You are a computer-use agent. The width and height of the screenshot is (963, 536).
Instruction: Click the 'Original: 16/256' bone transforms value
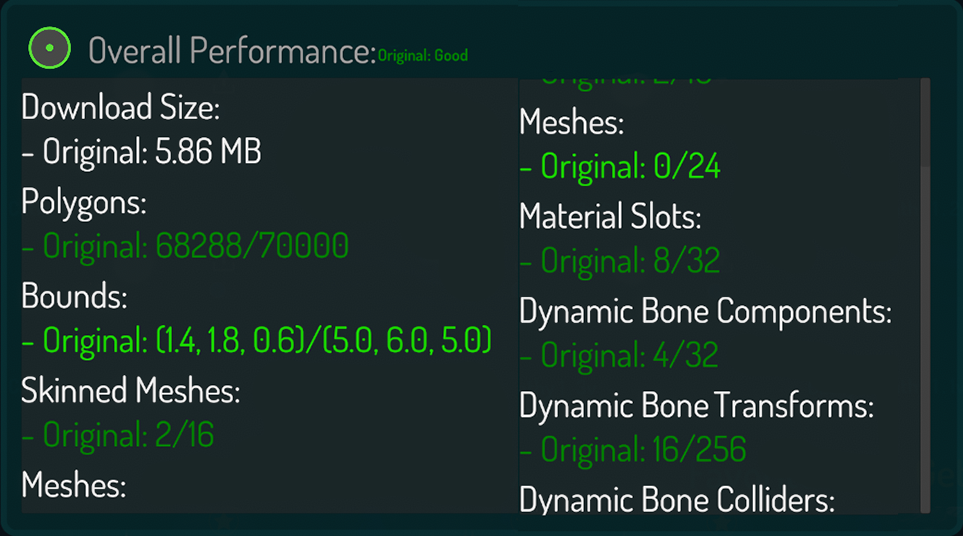633,450
